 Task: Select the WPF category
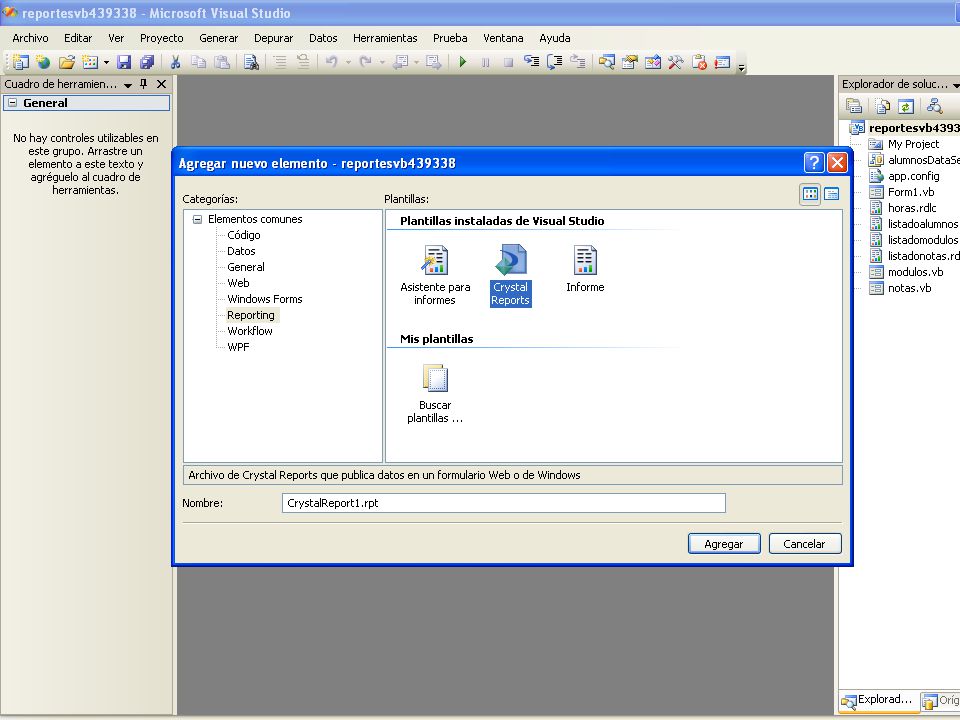238,347
